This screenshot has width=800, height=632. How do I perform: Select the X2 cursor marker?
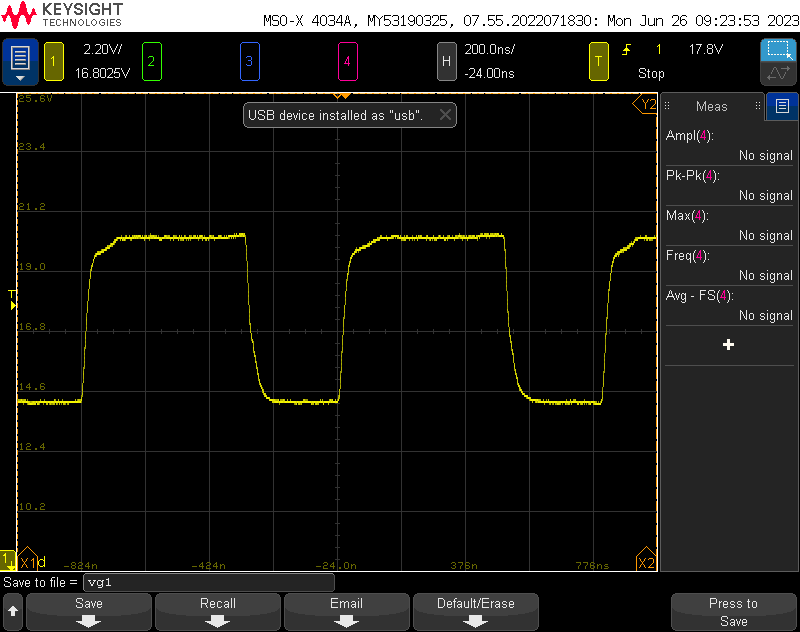tap(646, 562)
